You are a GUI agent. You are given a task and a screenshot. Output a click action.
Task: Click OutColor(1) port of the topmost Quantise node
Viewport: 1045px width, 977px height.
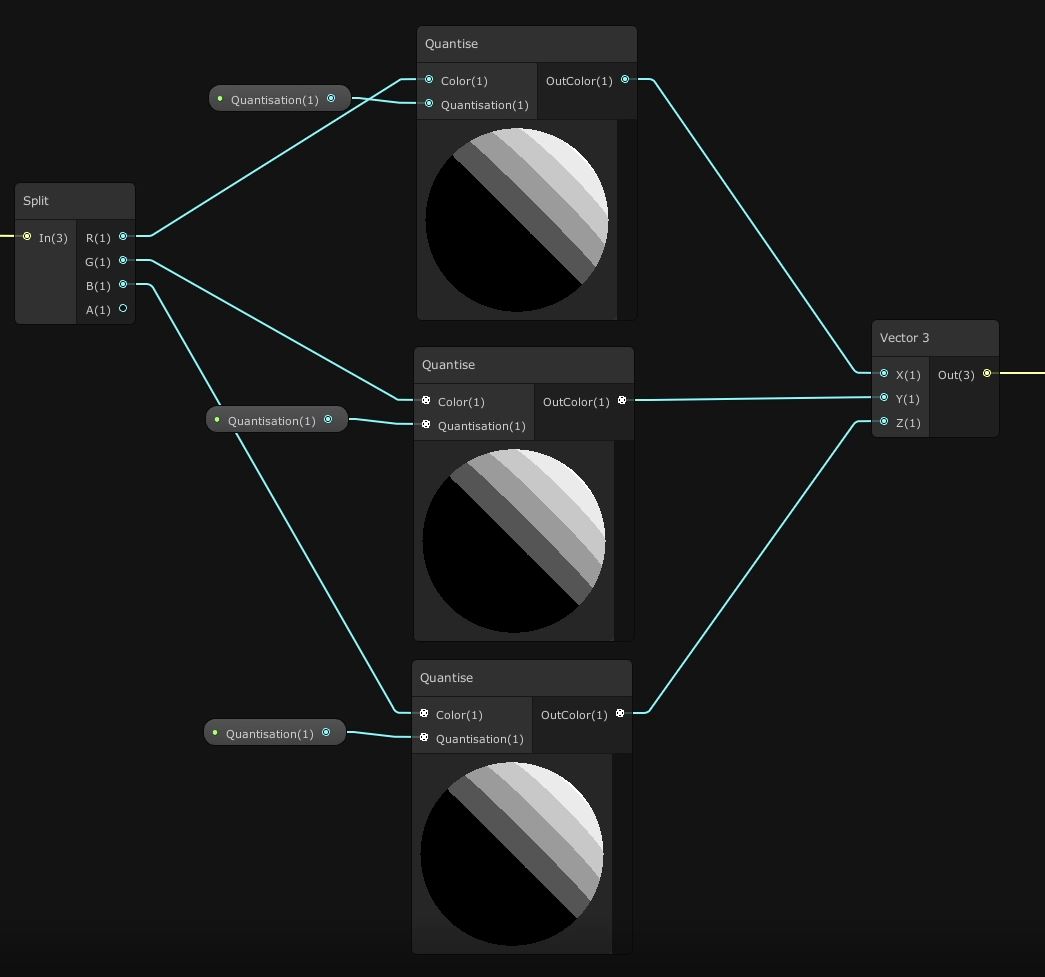coord(625,80)
